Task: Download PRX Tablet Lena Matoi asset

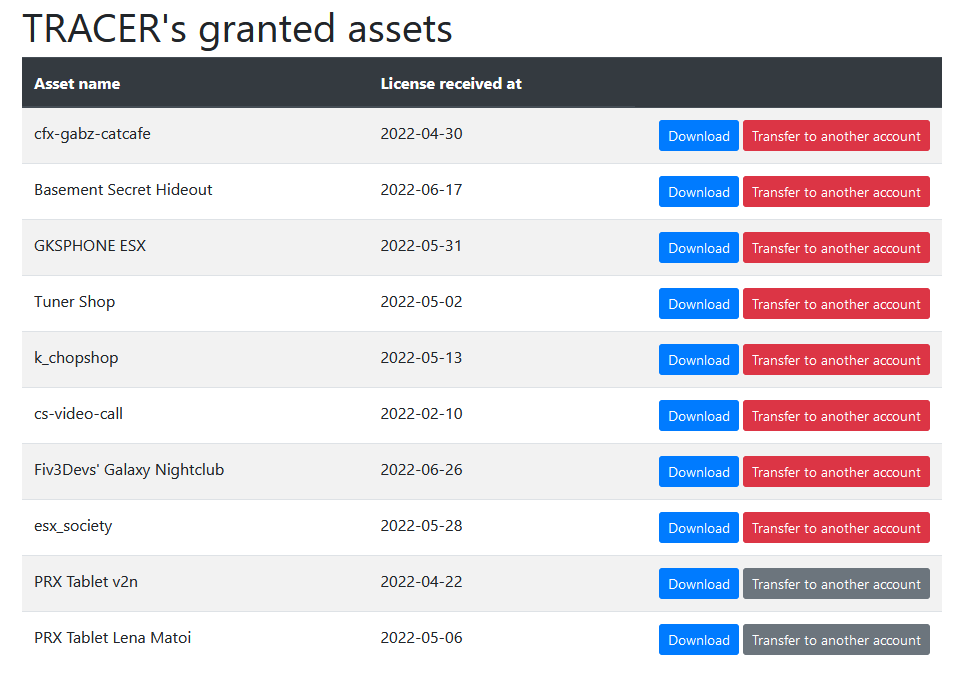Action: (x=699, y=639)
